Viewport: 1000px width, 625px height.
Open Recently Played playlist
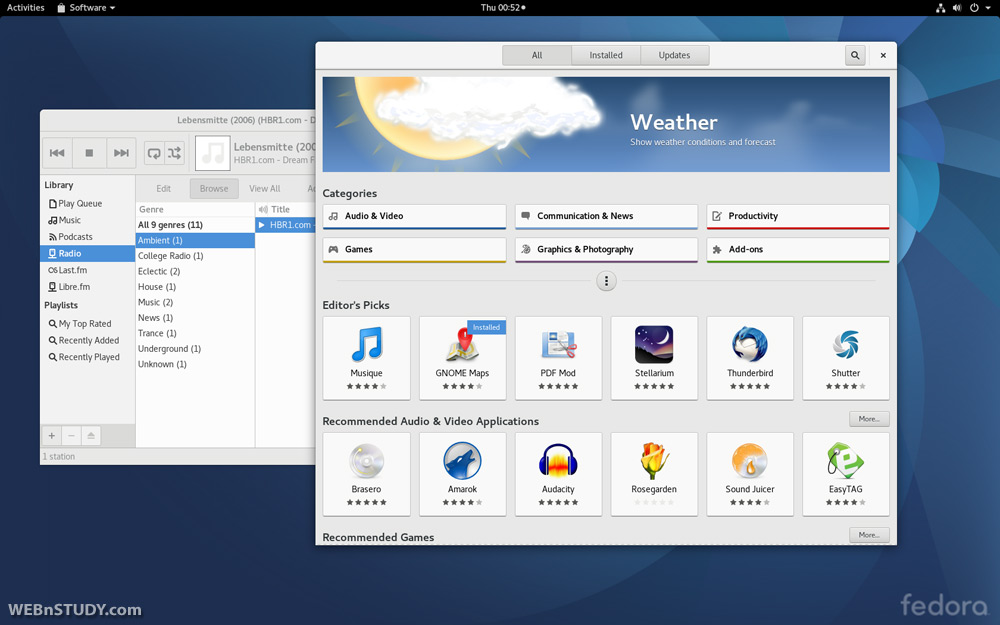point(87,357)
